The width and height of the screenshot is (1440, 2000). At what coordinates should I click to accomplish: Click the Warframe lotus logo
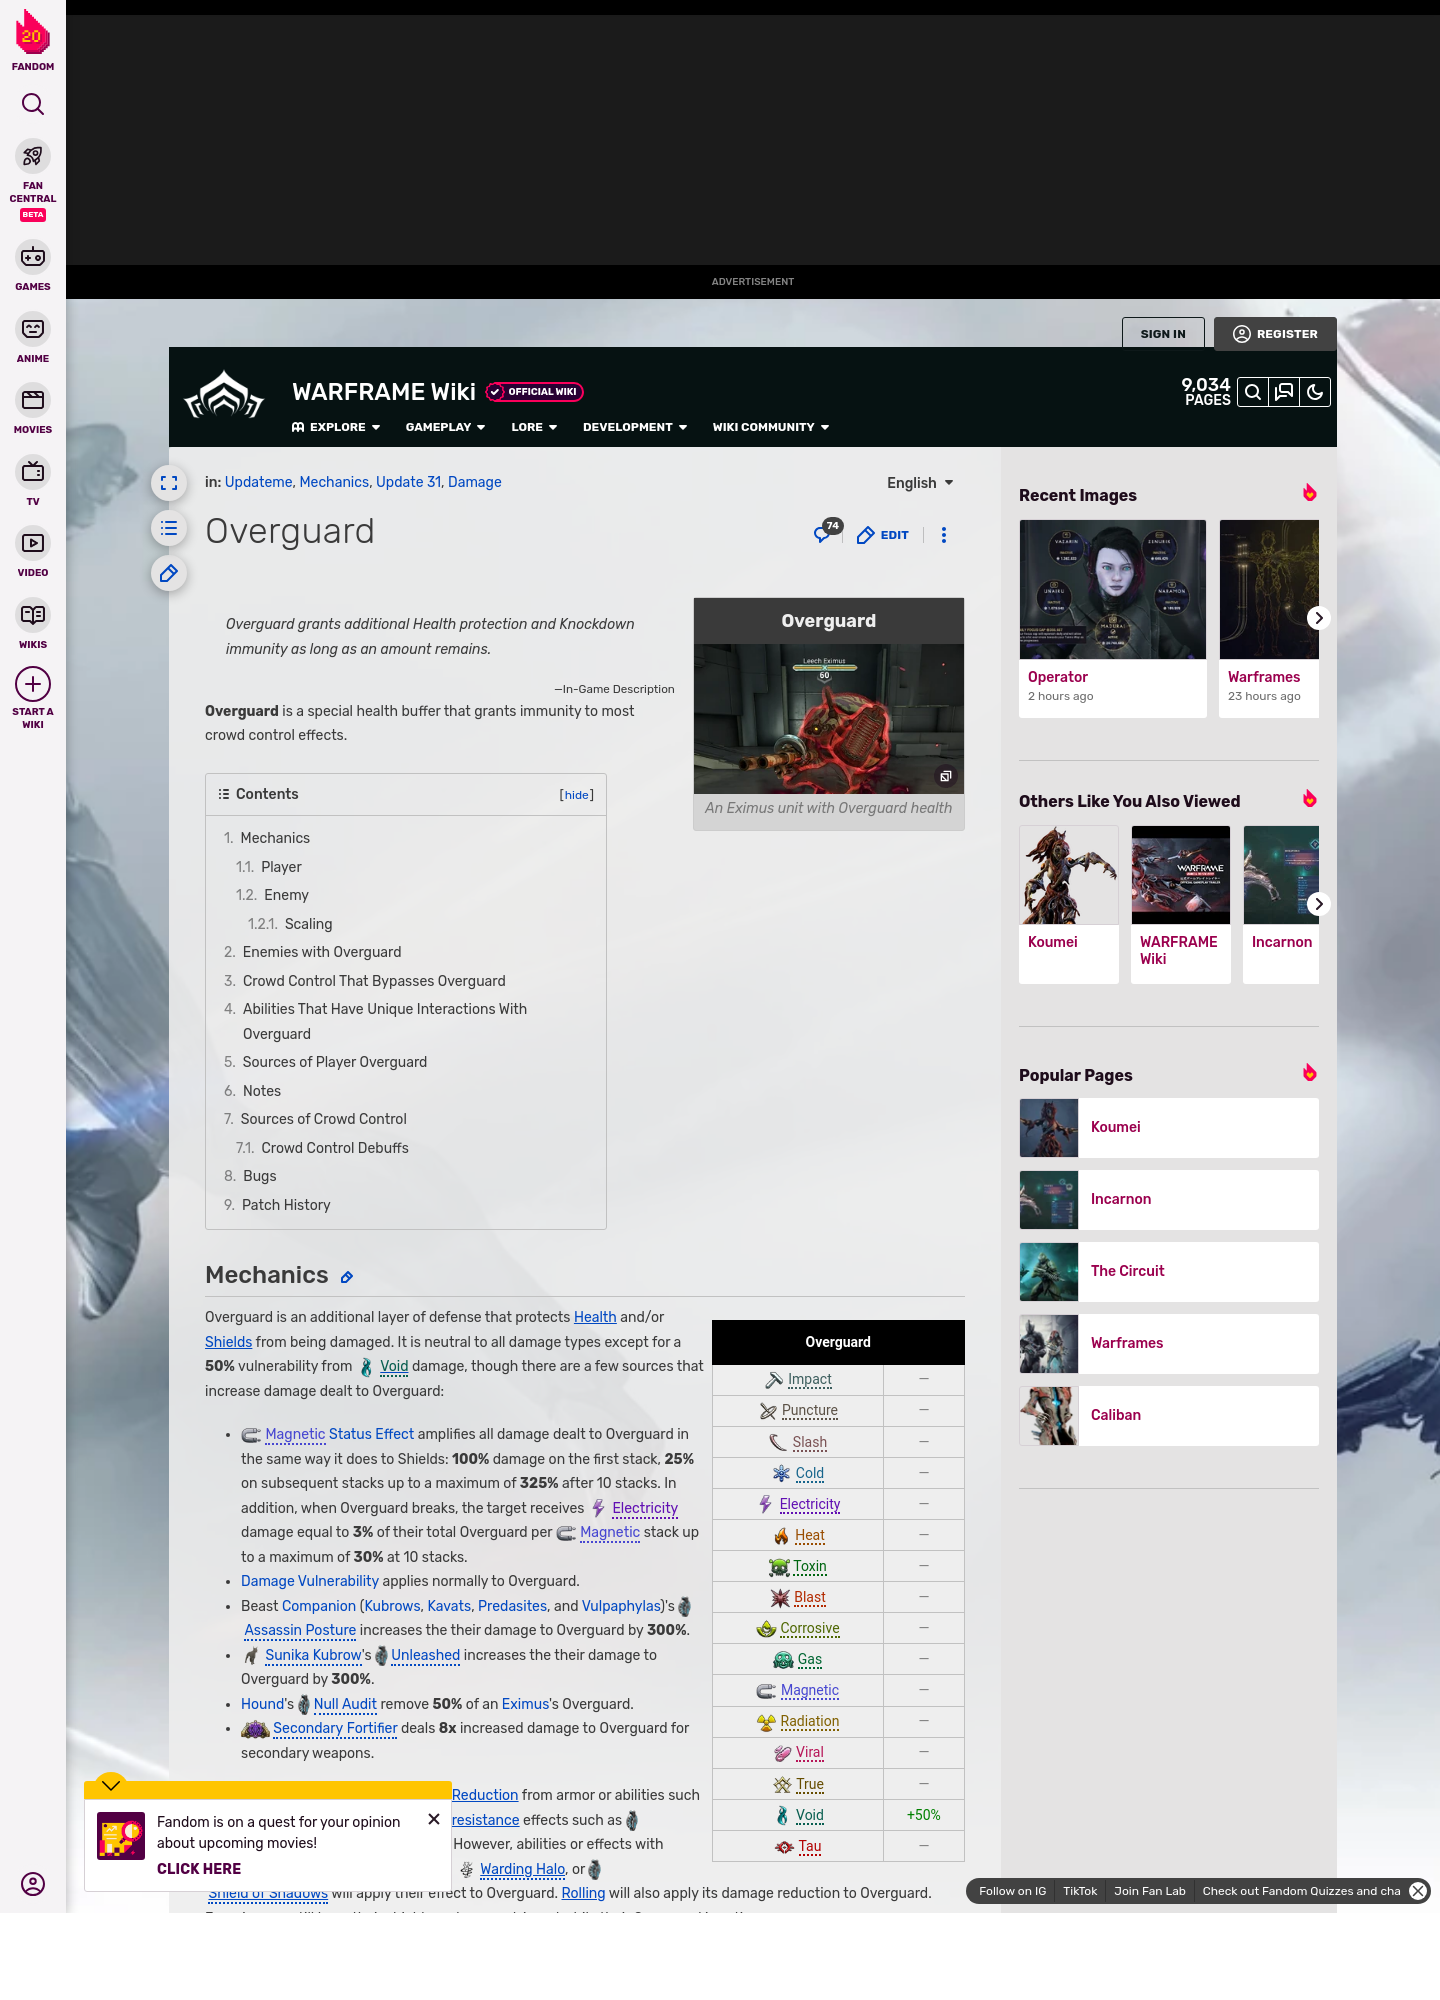[224, 395]
